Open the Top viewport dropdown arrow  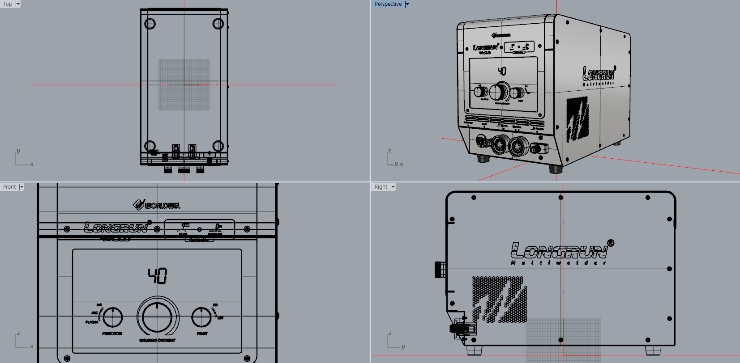[x=18, y=4]
